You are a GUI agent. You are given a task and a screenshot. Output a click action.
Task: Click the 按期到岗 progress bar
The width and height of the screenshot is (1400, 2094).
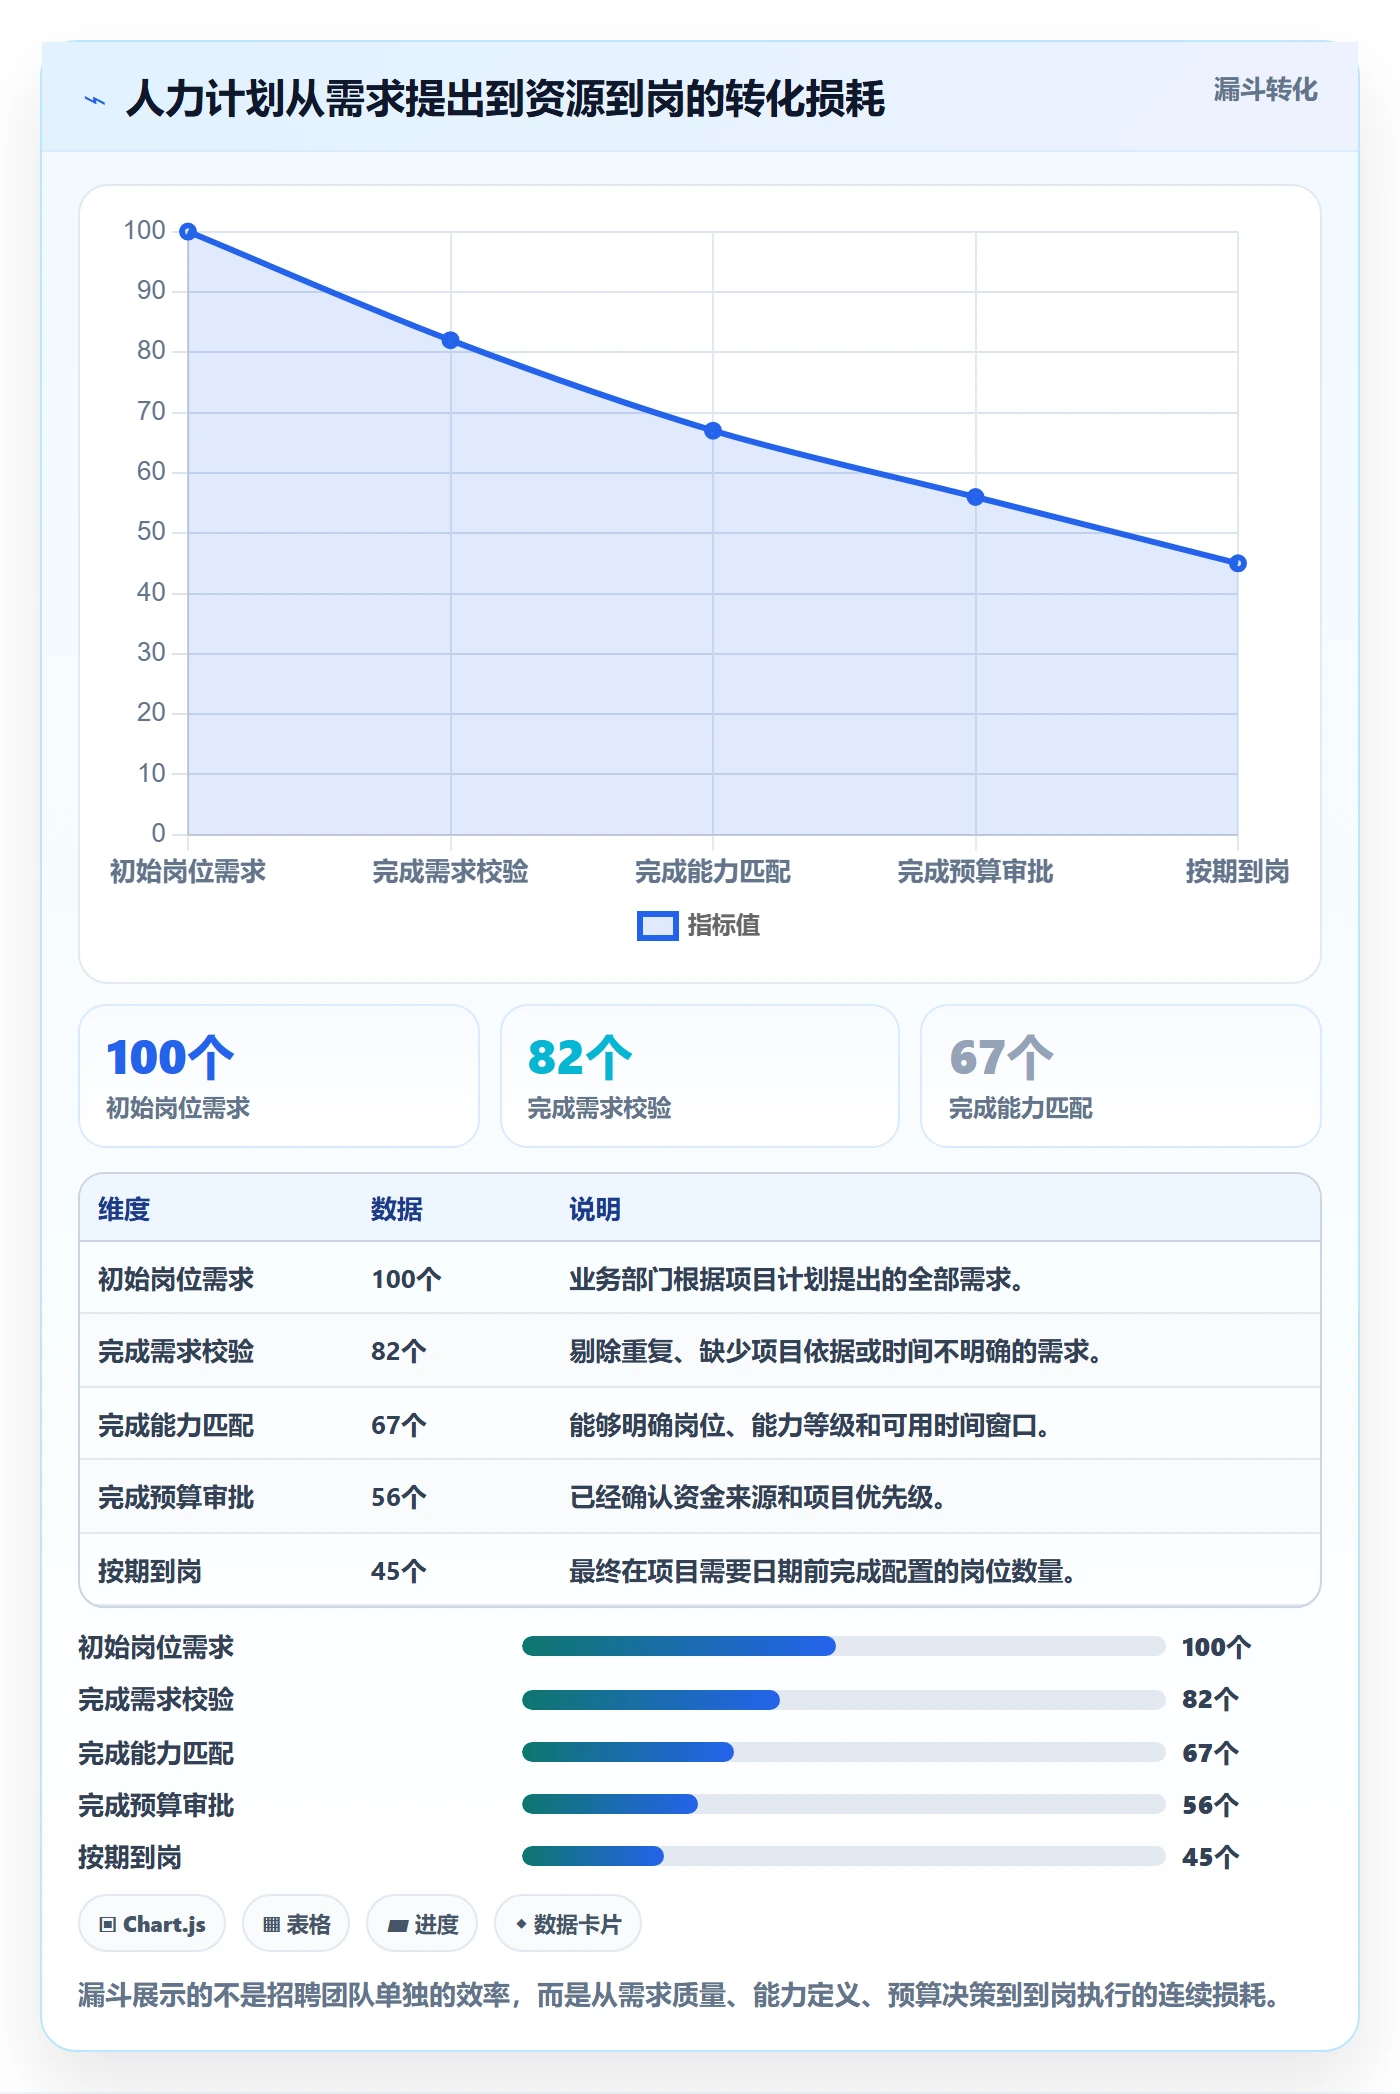(x=843, y=1856)
